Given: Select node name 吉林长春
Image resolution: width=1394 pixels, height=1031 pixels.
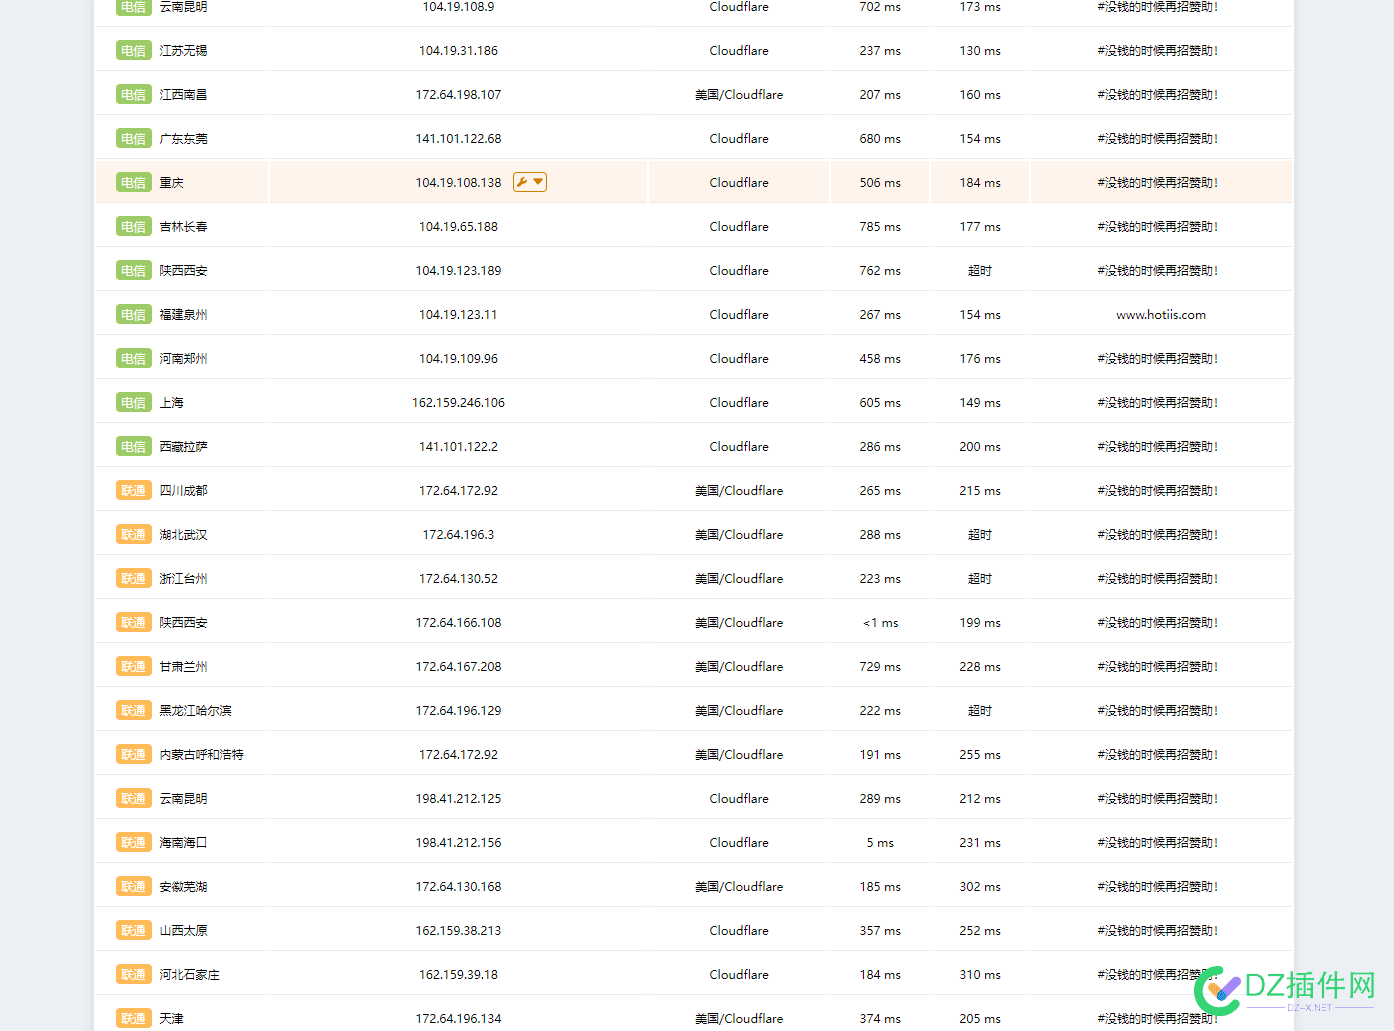Looking at the screenshot, I should click(184, 227).
